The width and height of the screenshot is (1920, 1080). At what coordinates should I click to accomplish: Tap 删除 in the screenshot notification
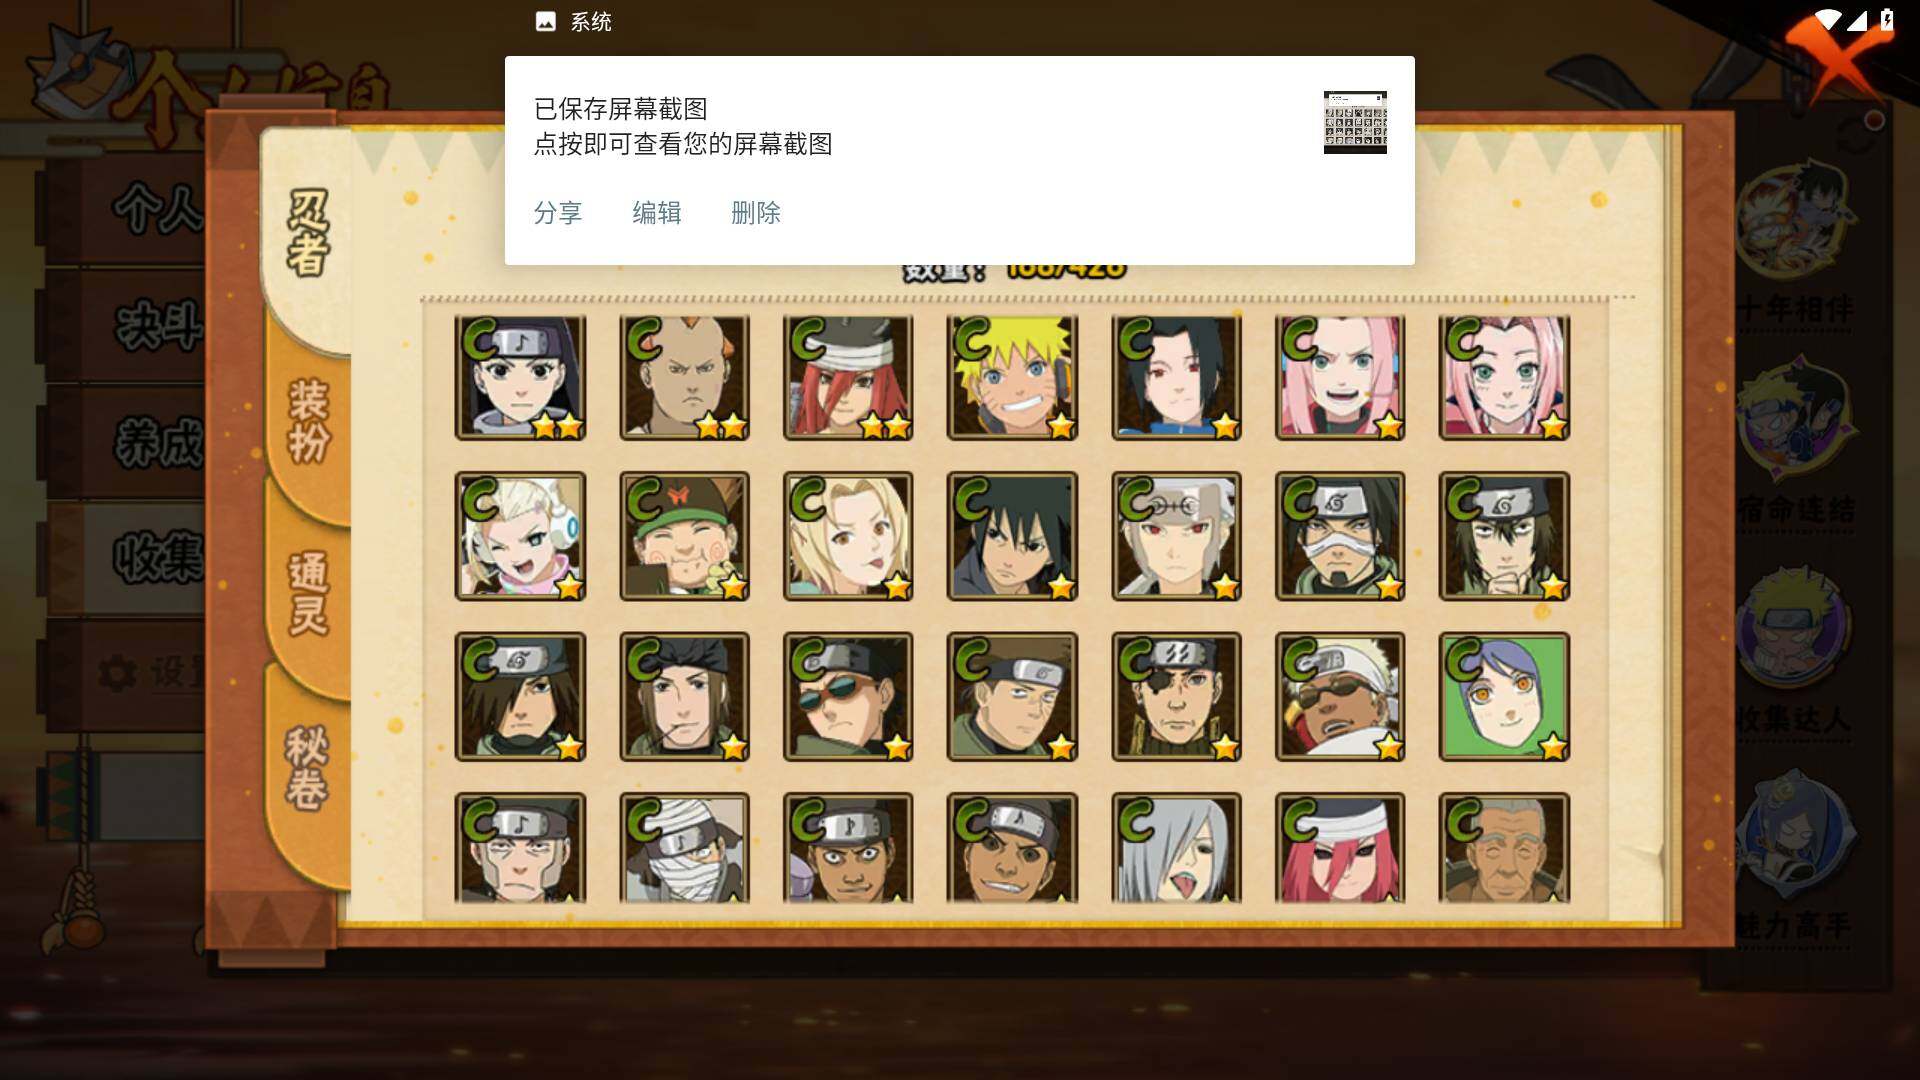click(756, 213)
